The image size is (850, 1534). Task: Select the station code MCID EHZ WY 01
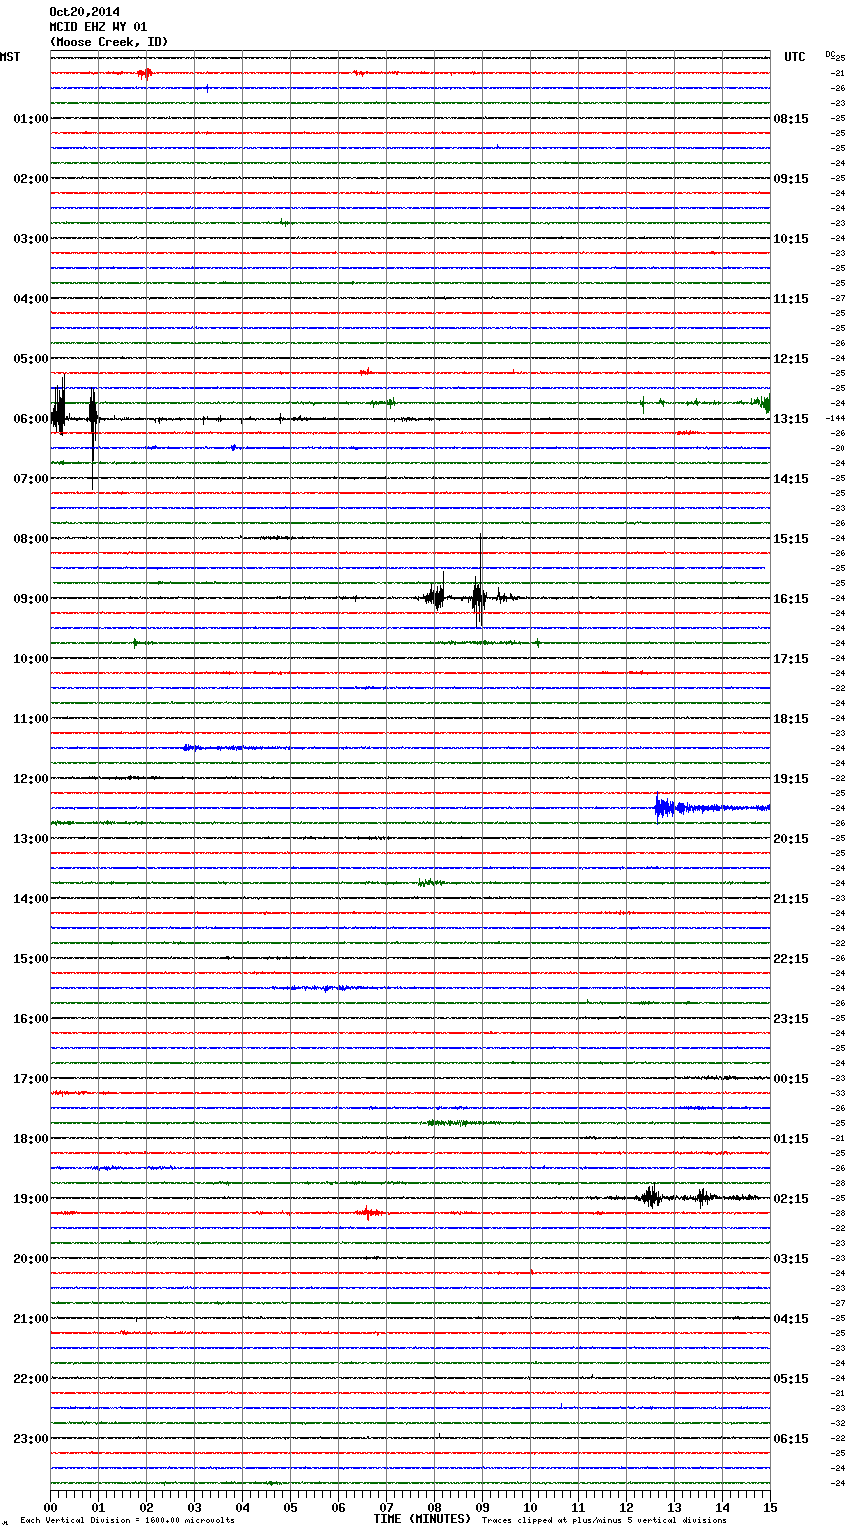[x=98, y=27]
